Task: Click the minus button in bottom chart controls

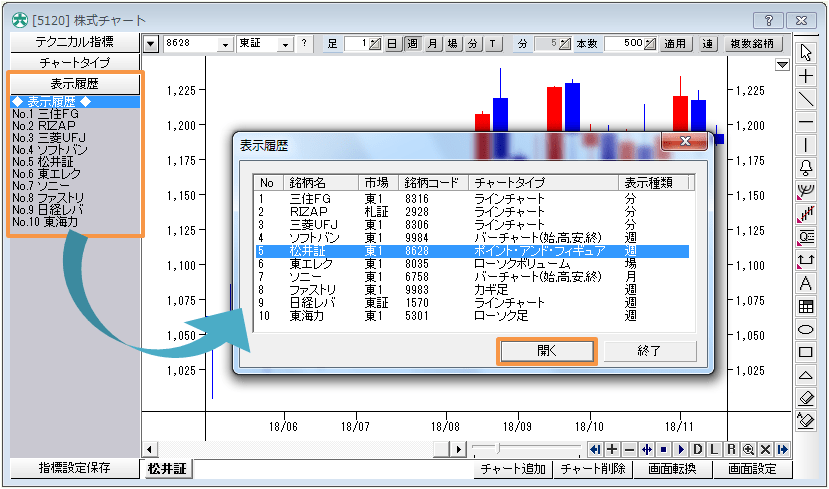Action: [x=629, y=449]
